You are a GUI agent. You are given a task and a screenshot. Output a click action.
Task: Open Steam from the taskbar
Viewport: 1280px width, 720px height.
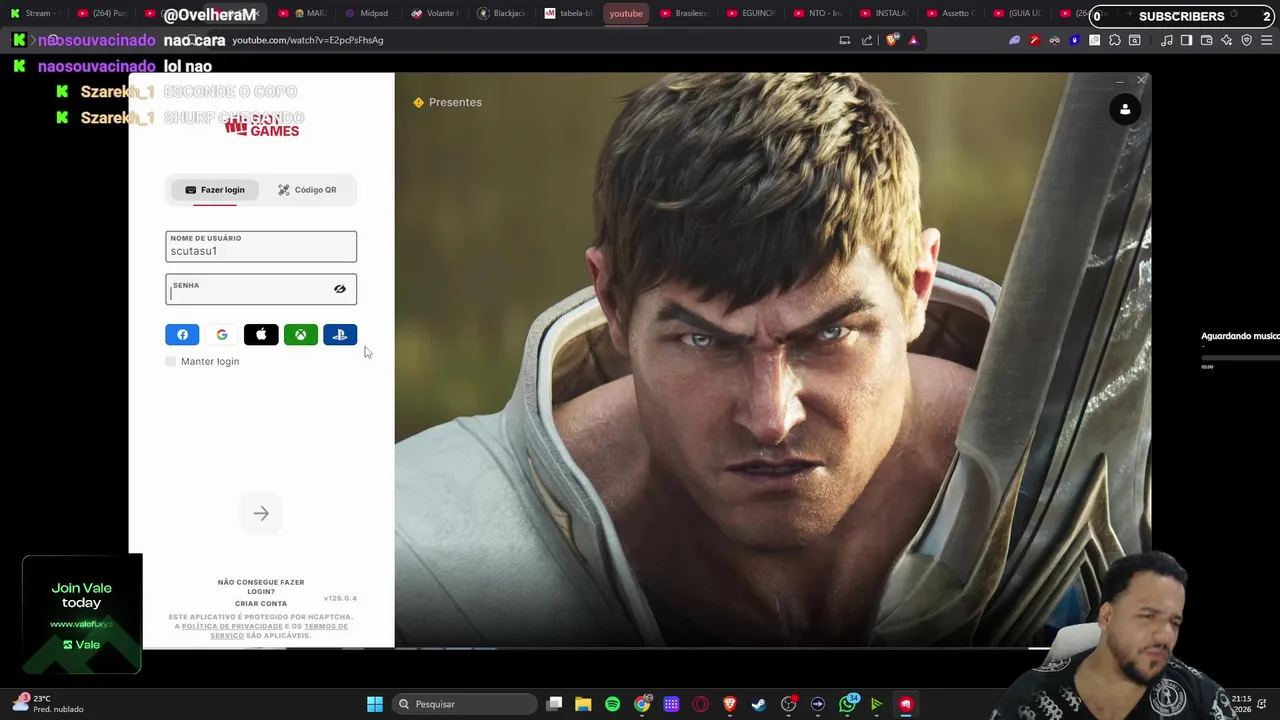pos(758,704)
